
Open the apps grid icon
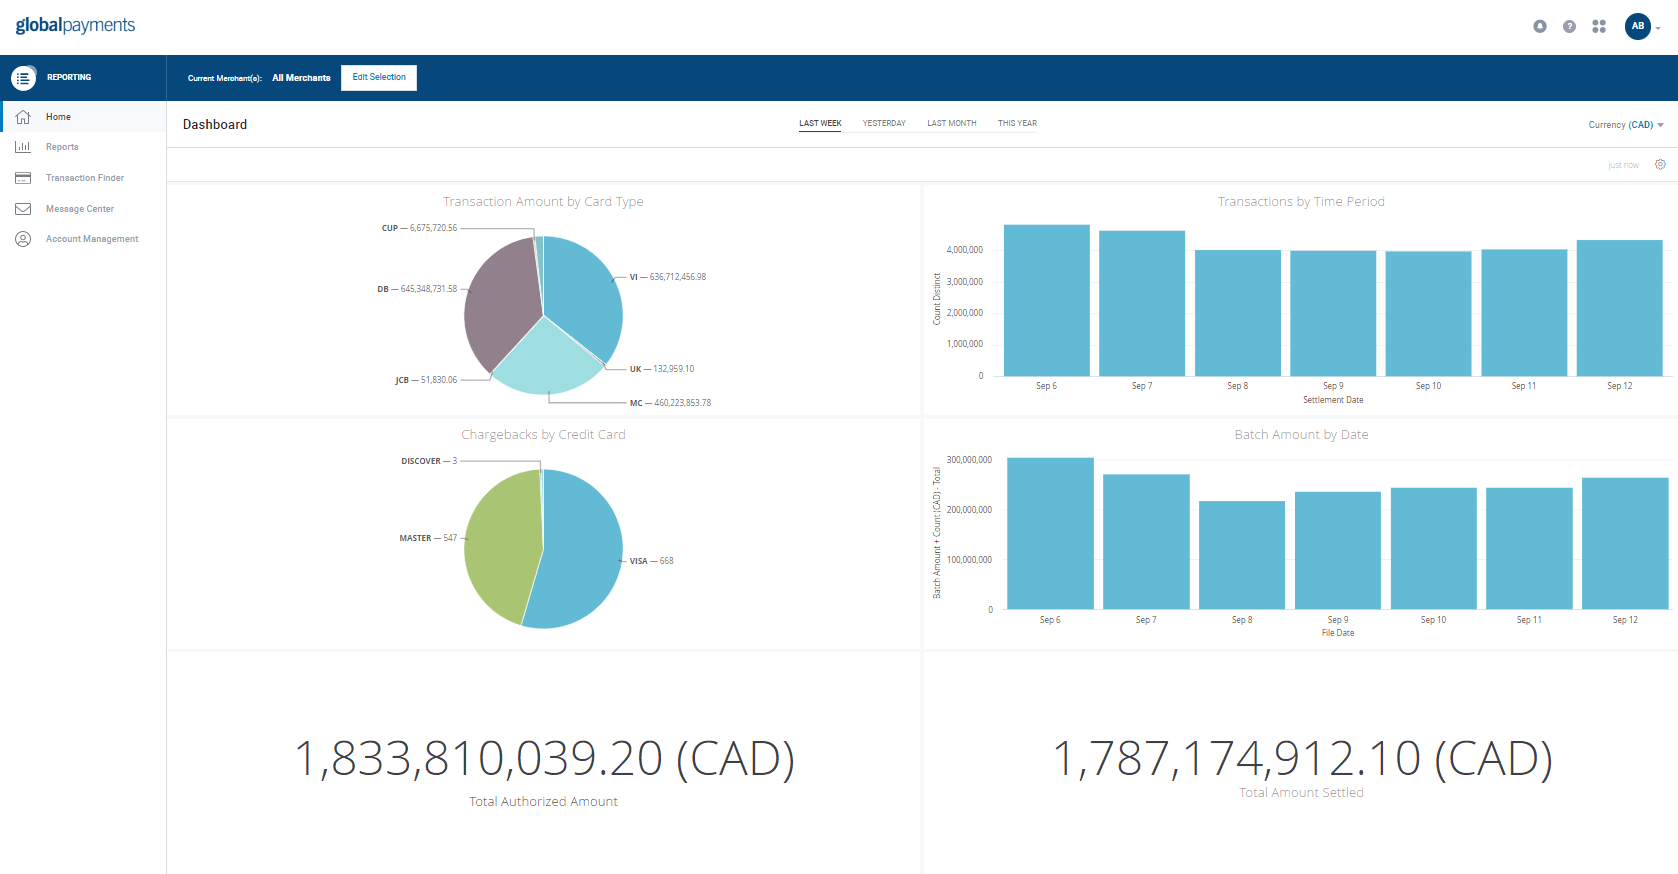pos(1599,26)
